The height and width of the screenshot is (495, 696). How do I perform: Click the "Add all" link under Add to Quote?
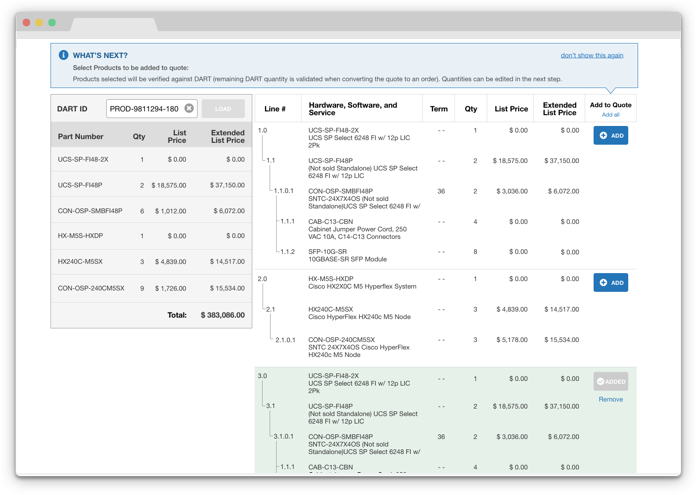pyautogui.click(x=610, y=115)
